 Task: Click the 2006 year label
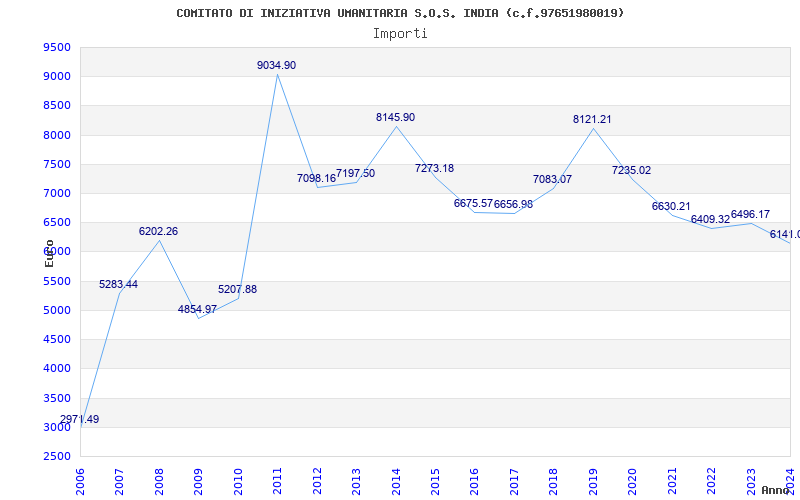pos(80,482)
